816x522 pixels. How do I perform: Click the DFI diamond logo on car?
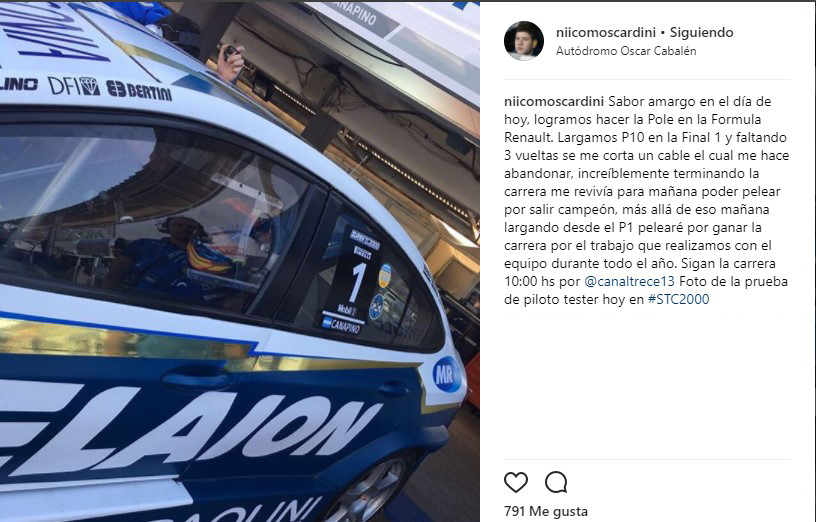[x=73, y=86]
